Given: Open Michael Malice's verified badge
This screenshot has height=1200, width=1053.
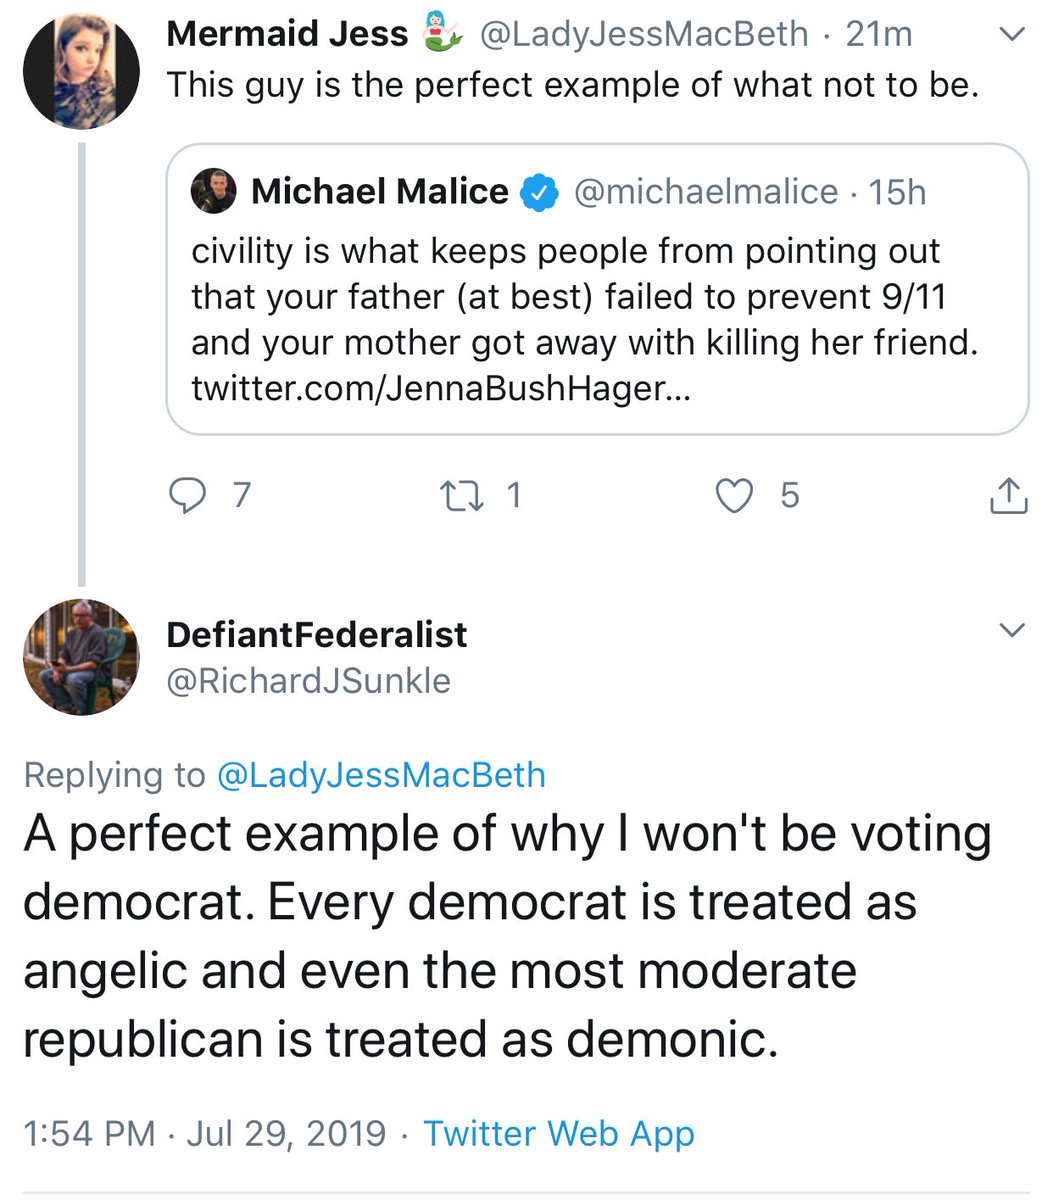Looking at the screenshot, I should 541,192.
